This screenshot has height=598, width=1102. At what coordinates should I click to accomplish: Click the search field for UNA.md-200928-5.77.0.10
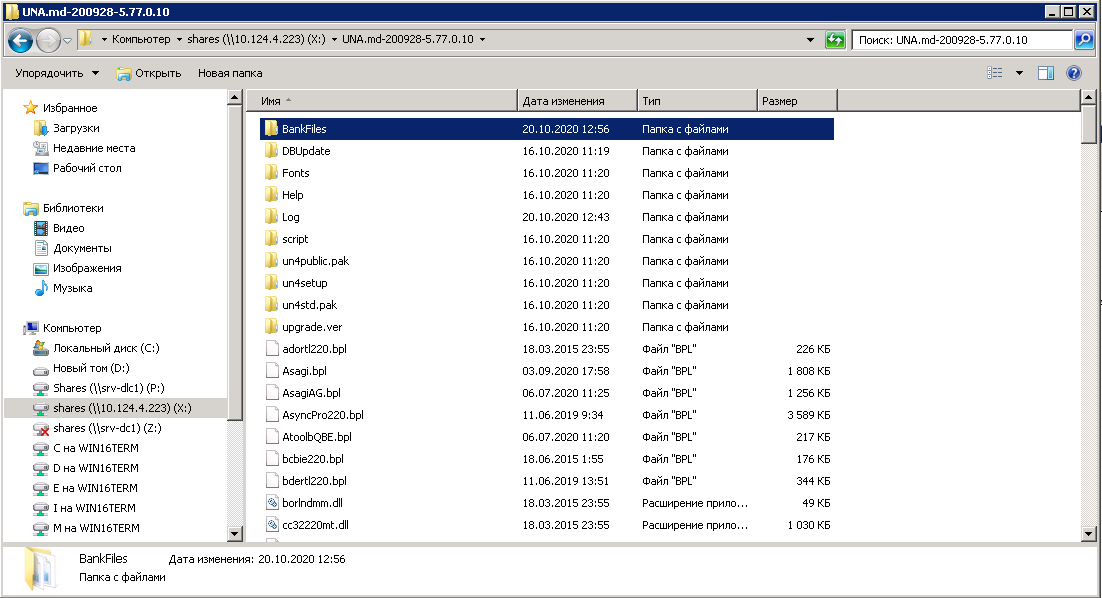pyautogui.click(x=961, y=40)
